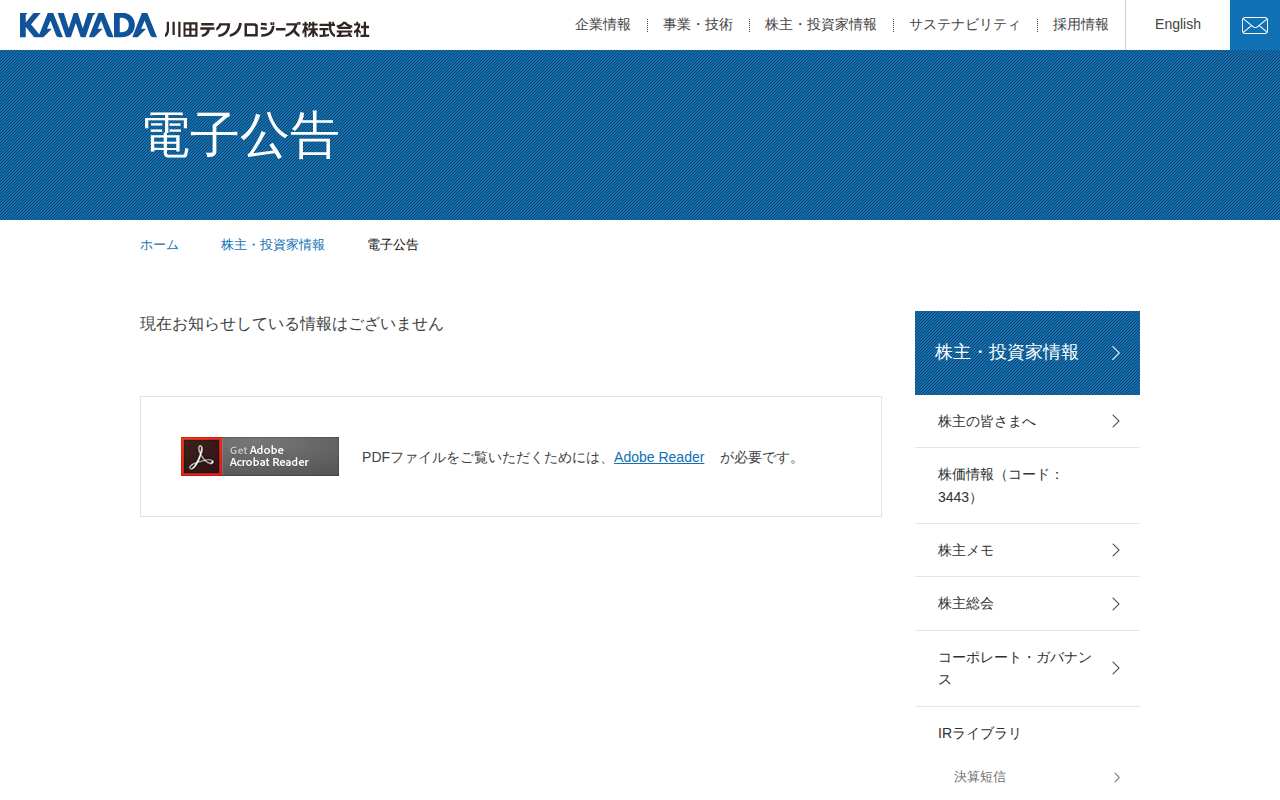Click the arrow next to コーポレート・ガバナンス
This screenshot has width=1280, height=800.
[x=1116, y=668]
